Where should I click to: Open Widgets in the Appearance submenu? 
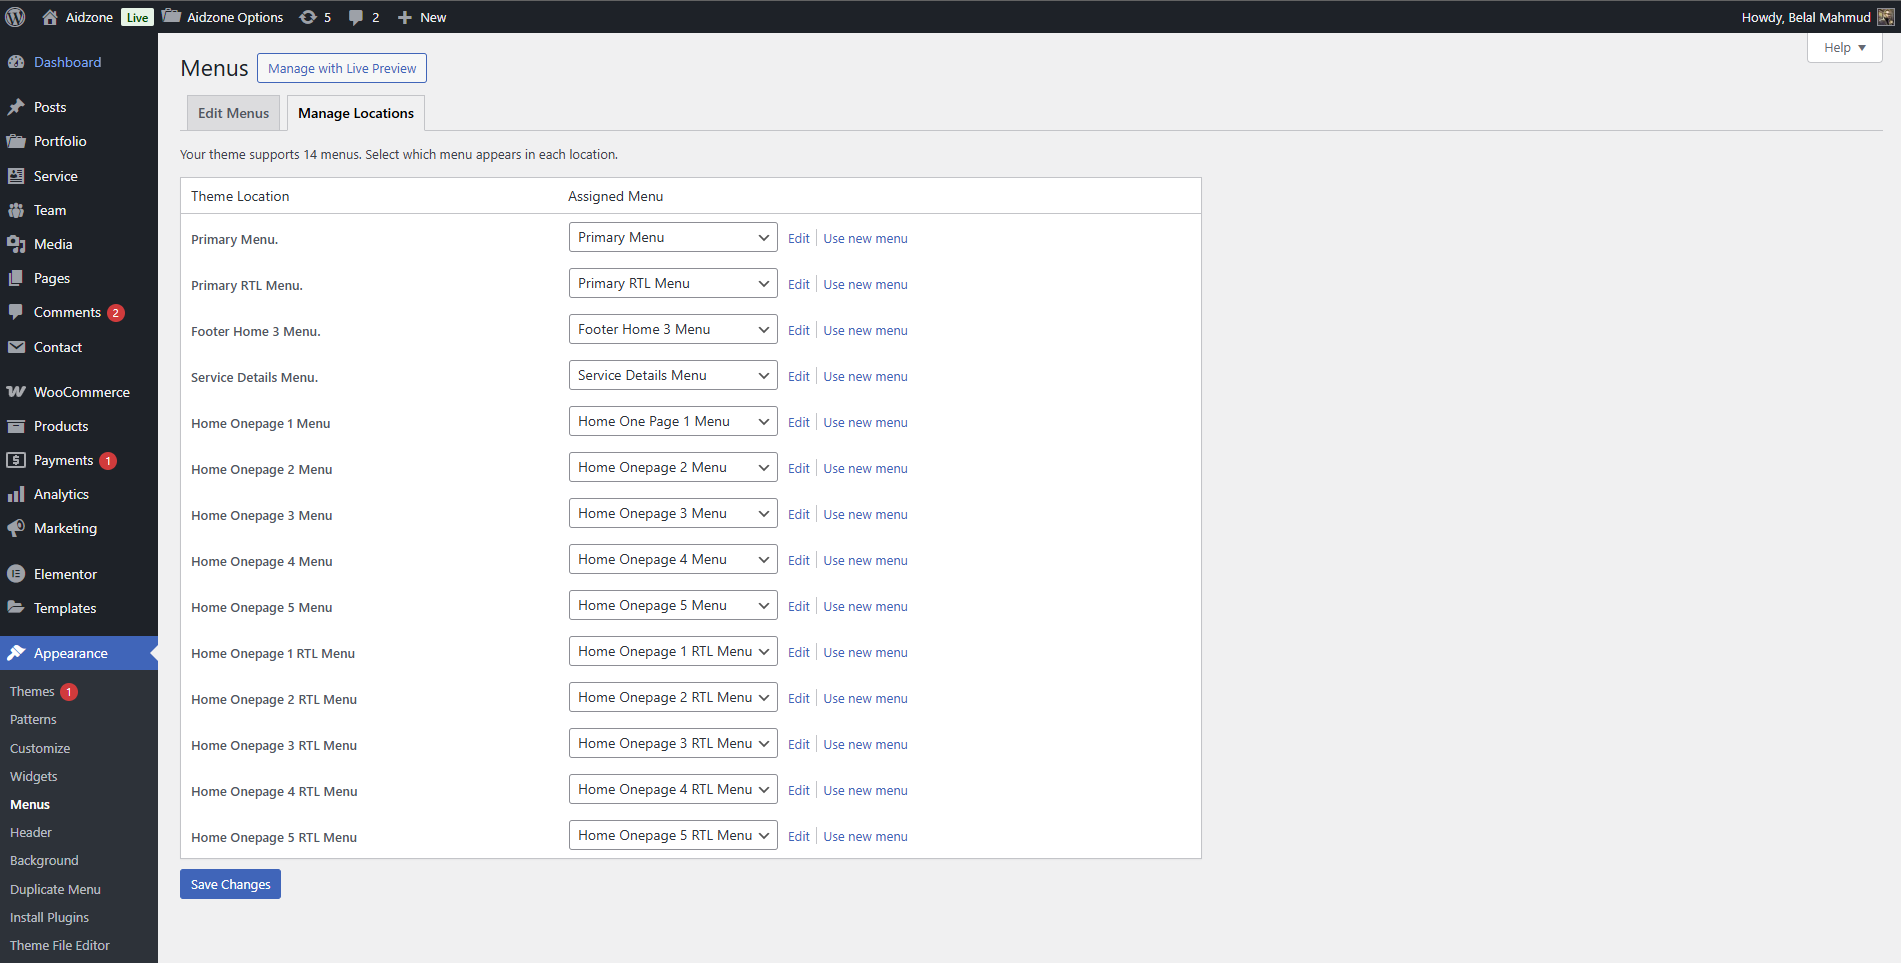click(34, 776)
